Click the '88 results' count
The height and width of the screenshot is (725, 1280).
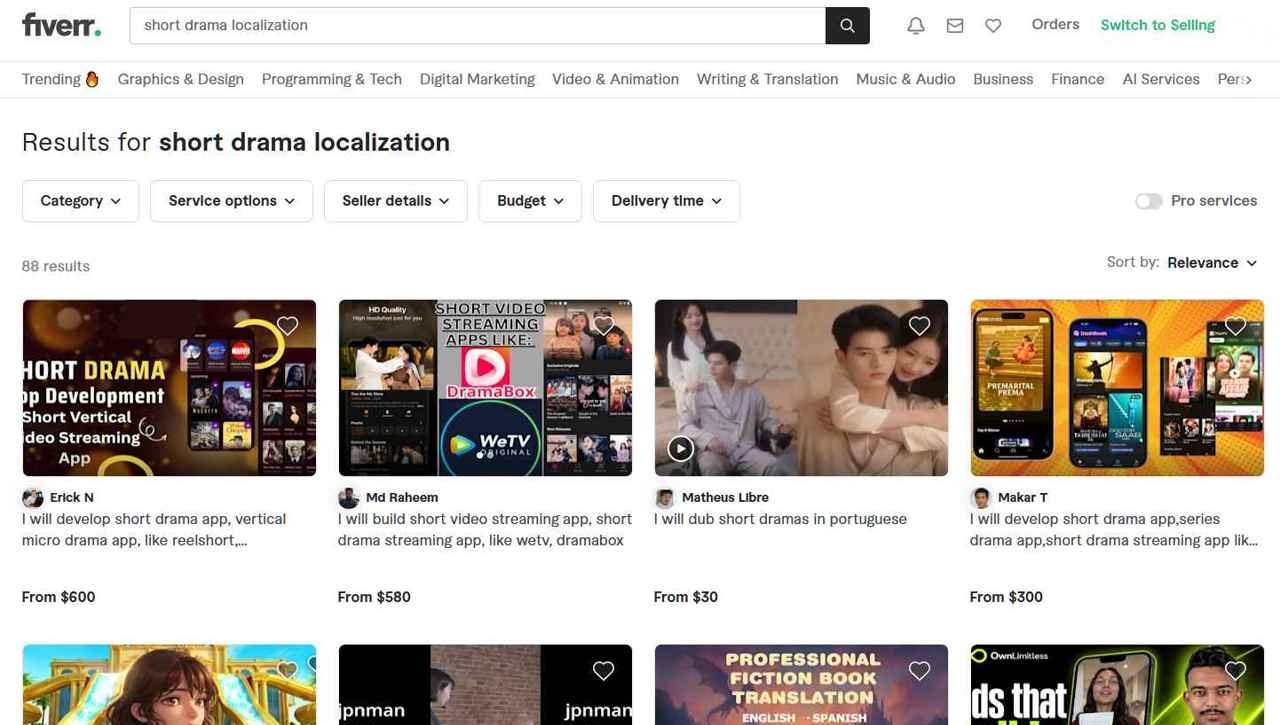(56, 266)
